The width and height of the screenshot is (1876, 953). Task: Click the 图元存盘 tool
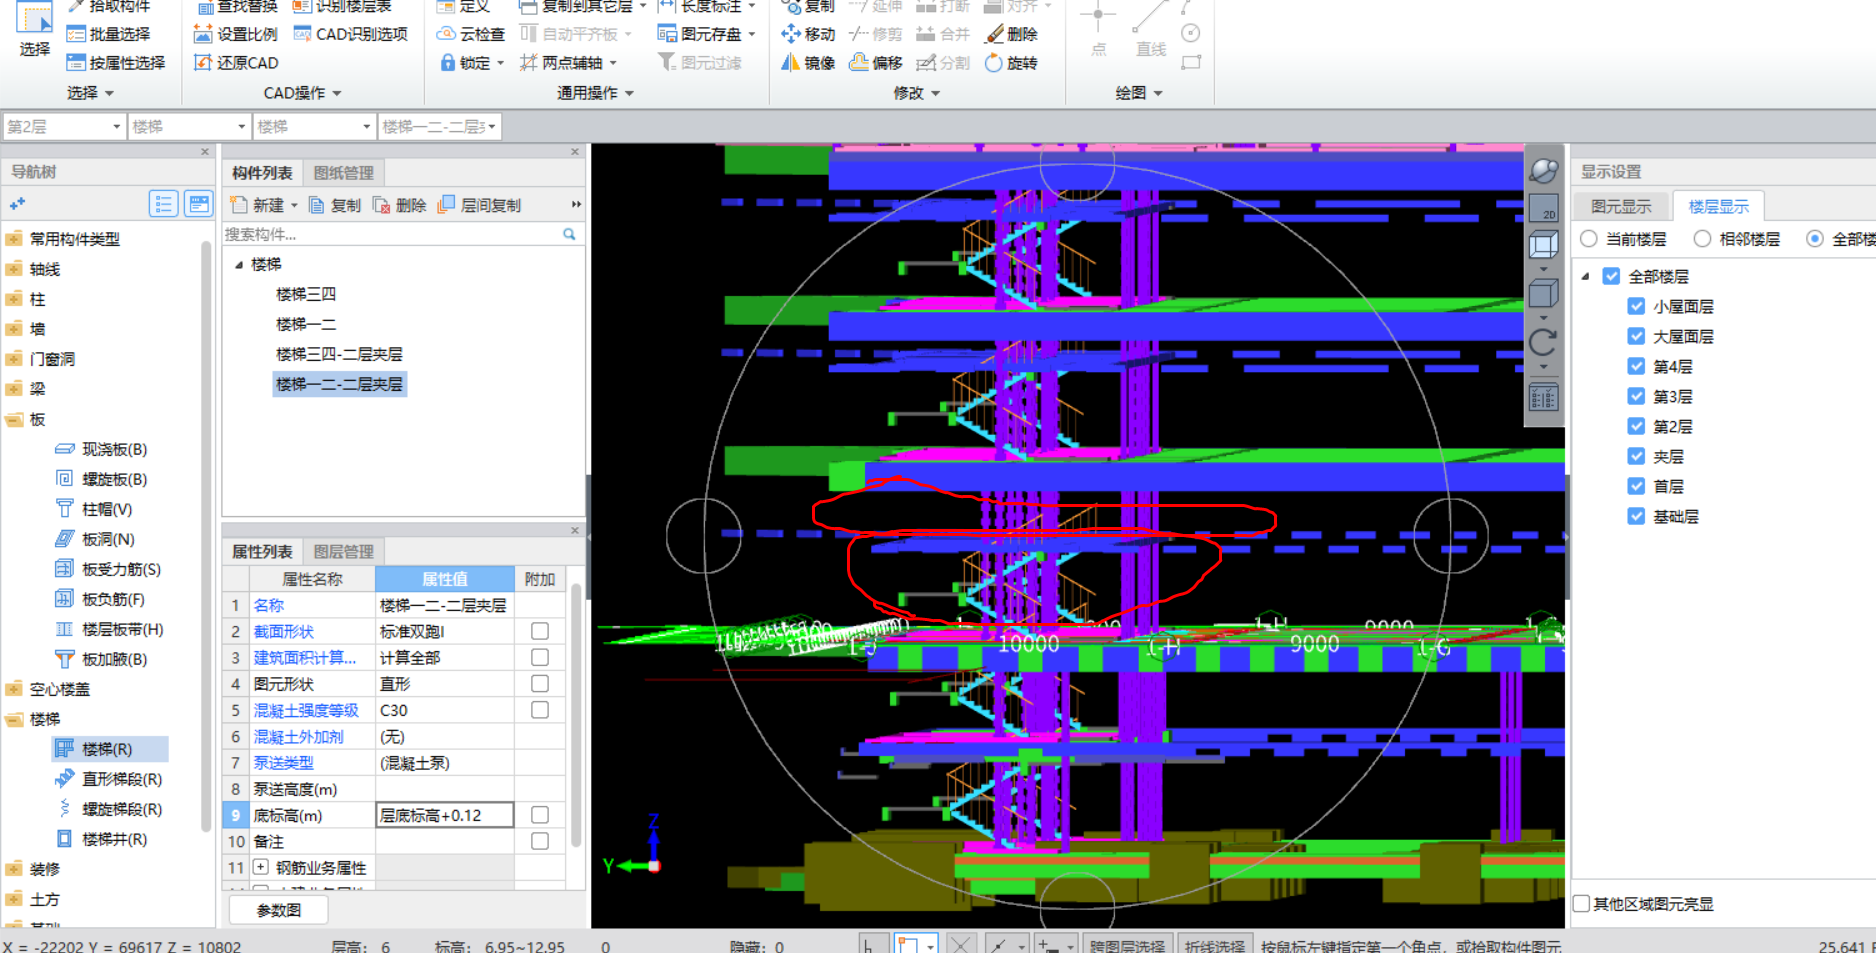click(x=706, y=34)
